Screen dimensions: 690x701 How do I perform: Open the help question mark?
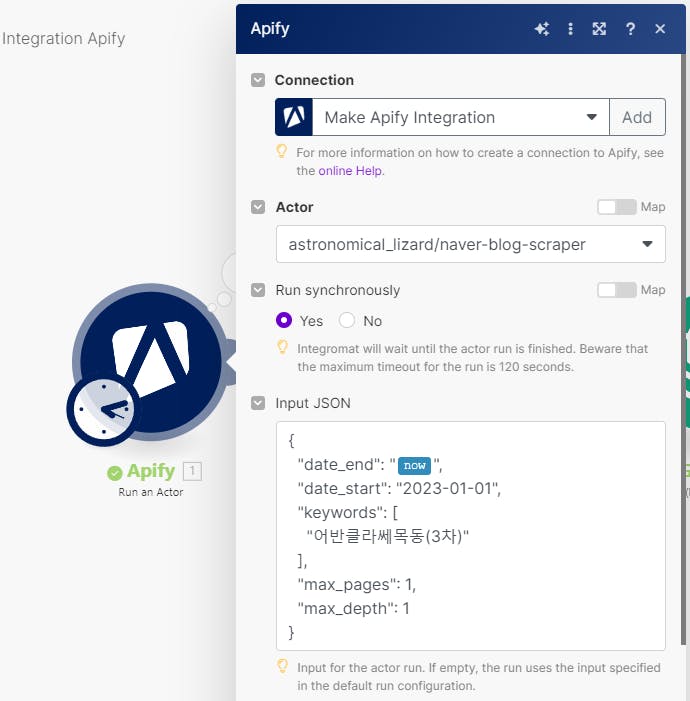(x=630, y=29)
